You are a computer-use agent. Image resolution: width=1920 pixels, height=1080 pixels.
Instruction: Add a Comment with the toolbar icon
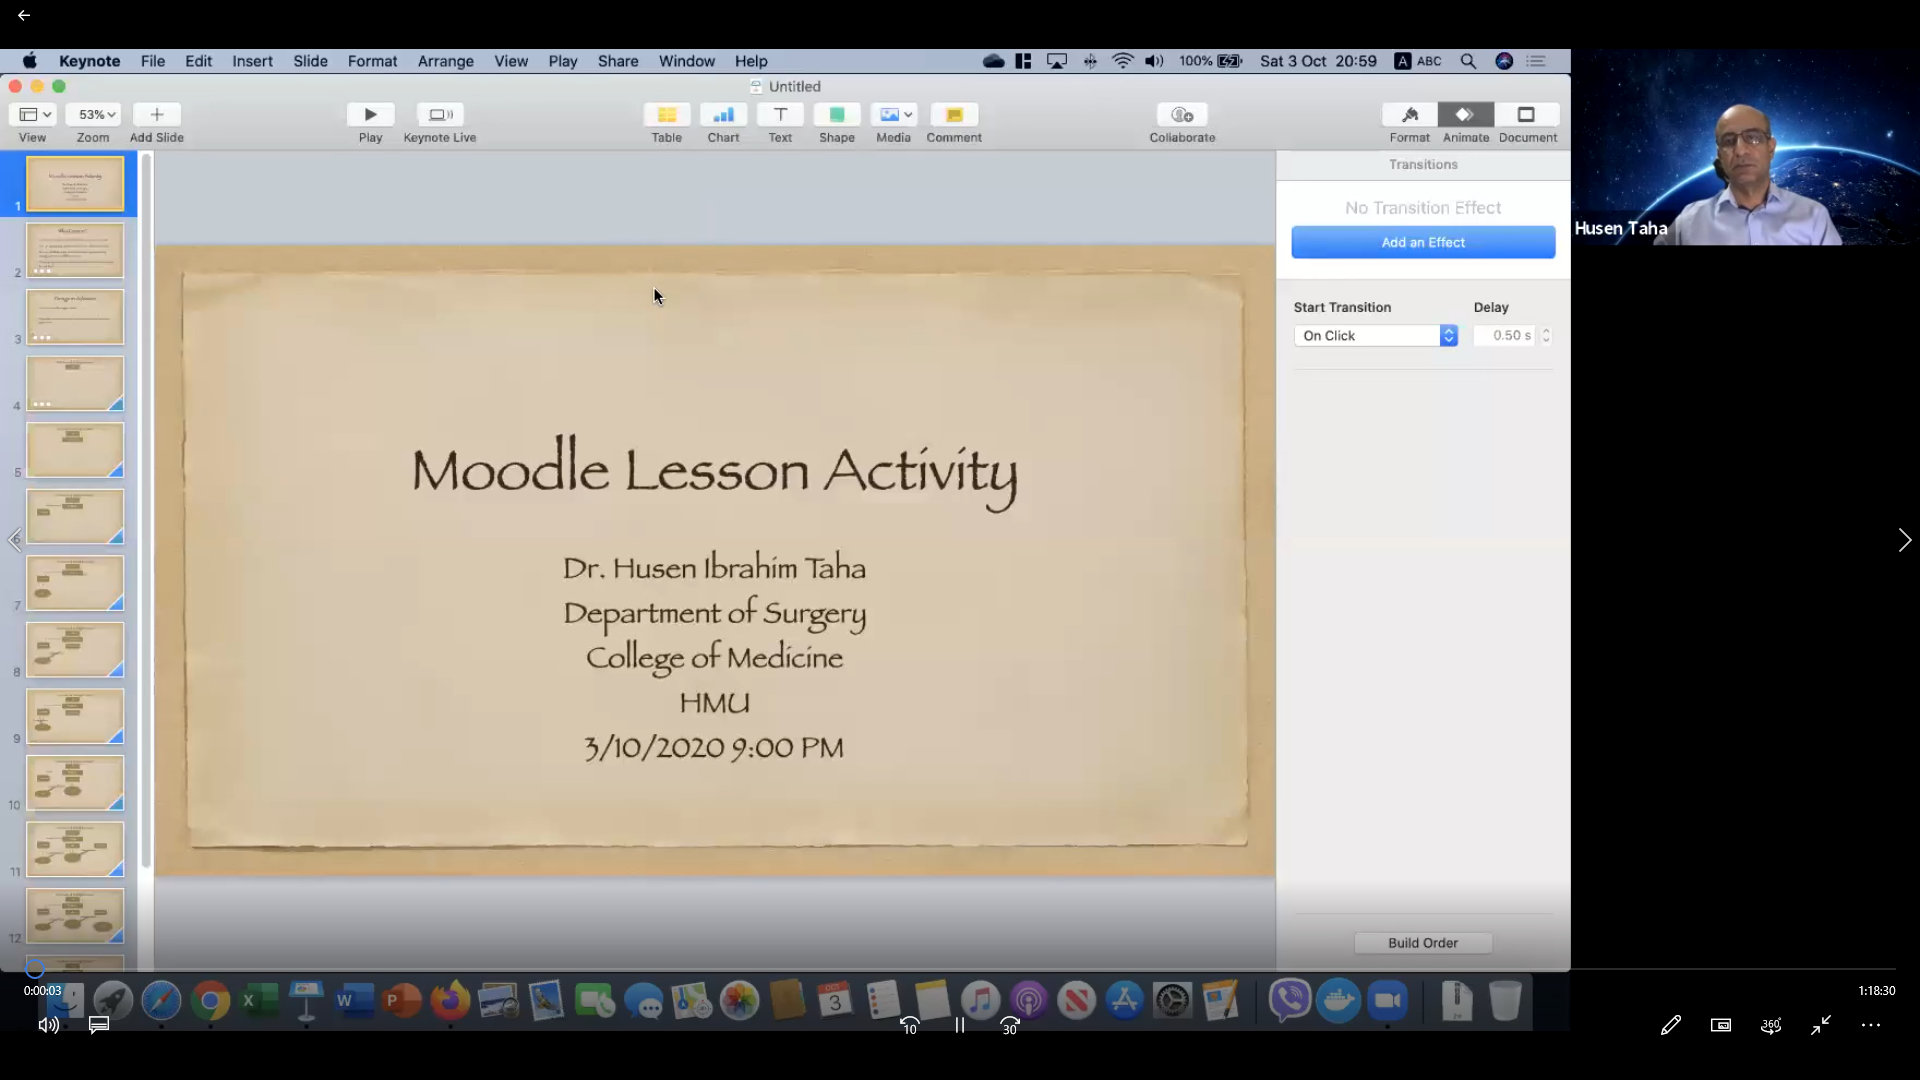[954, 114]
